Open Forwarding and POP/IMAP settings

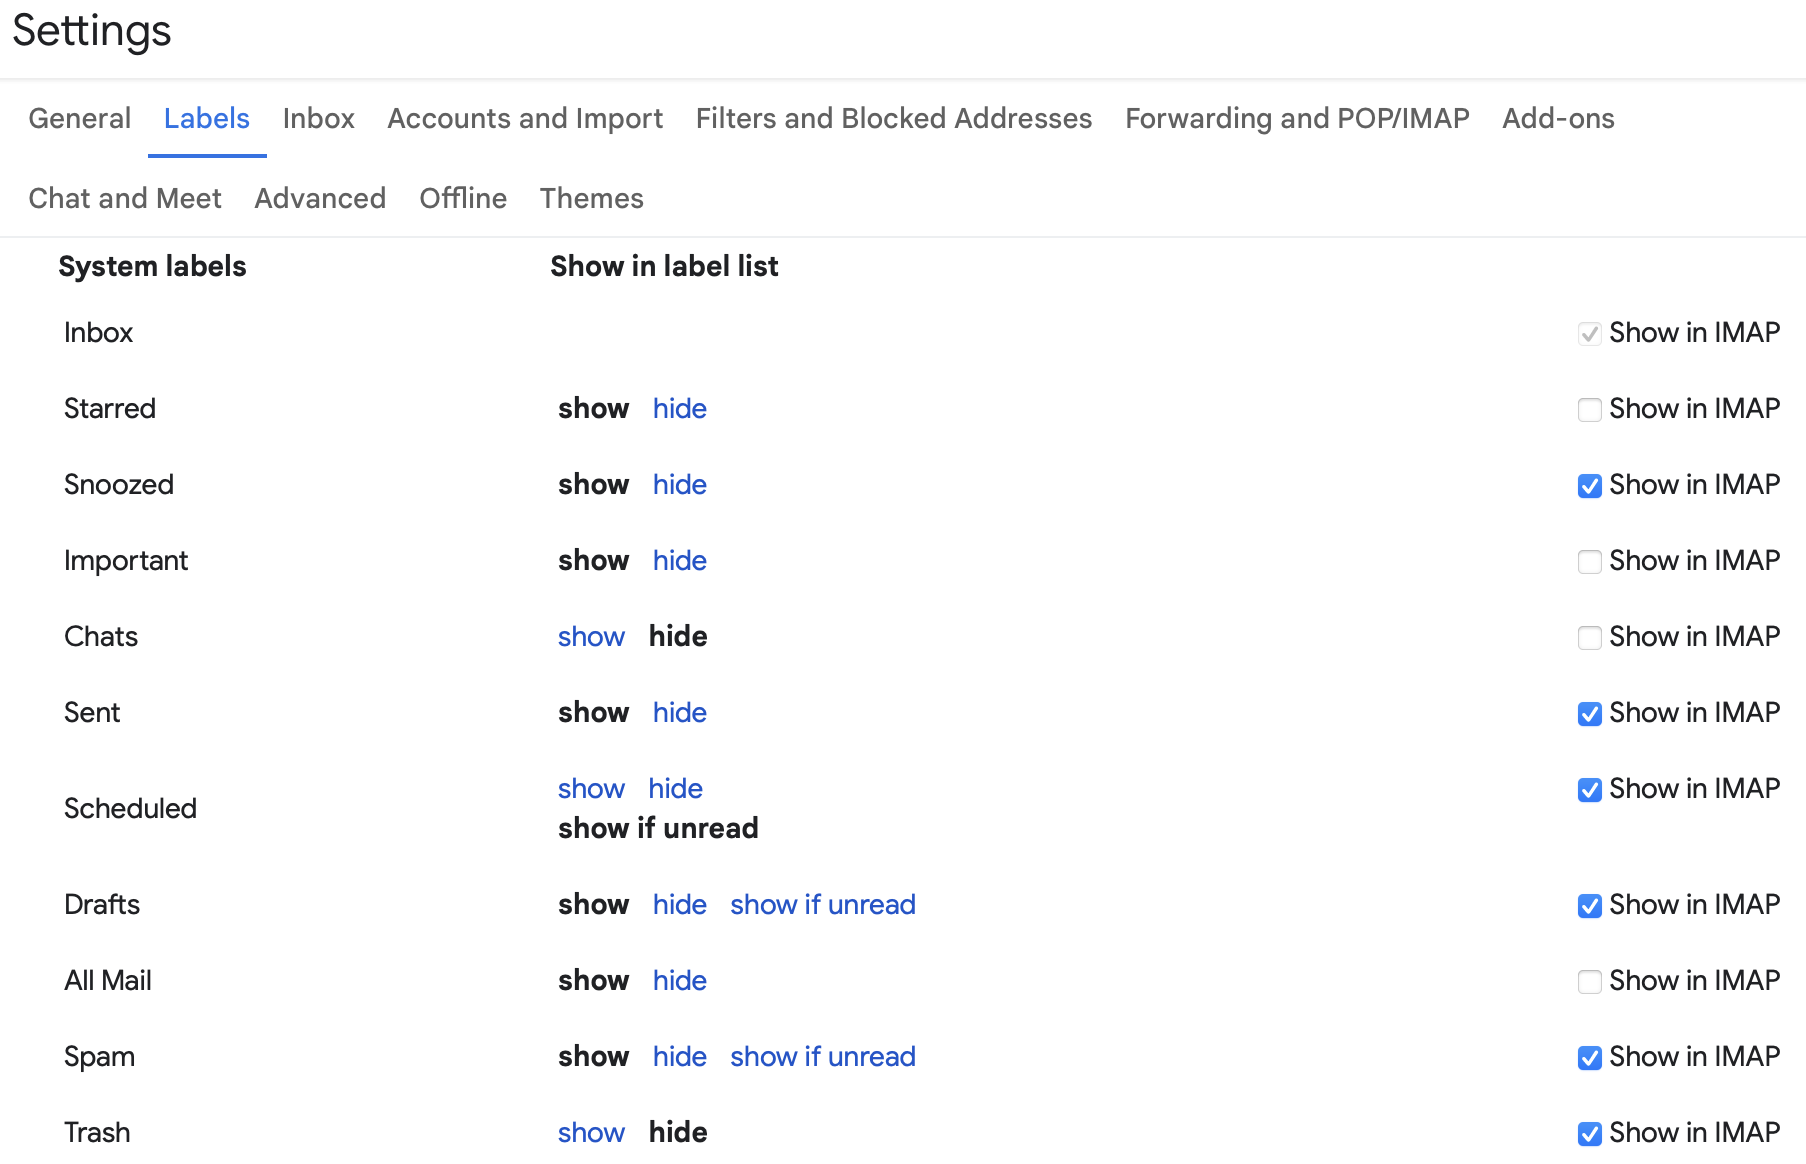[1296, 118]
